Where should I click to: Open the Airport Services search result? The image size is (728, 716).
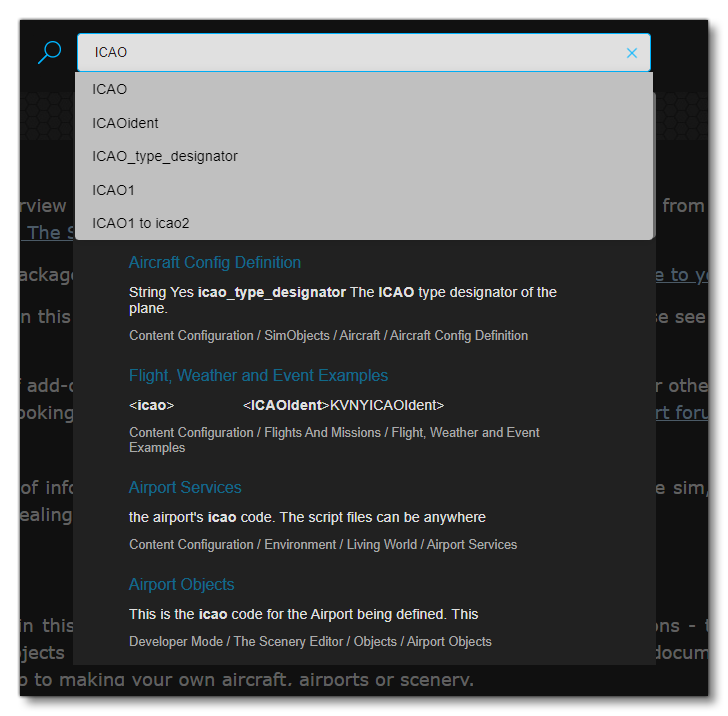click(x=185, y=488)
